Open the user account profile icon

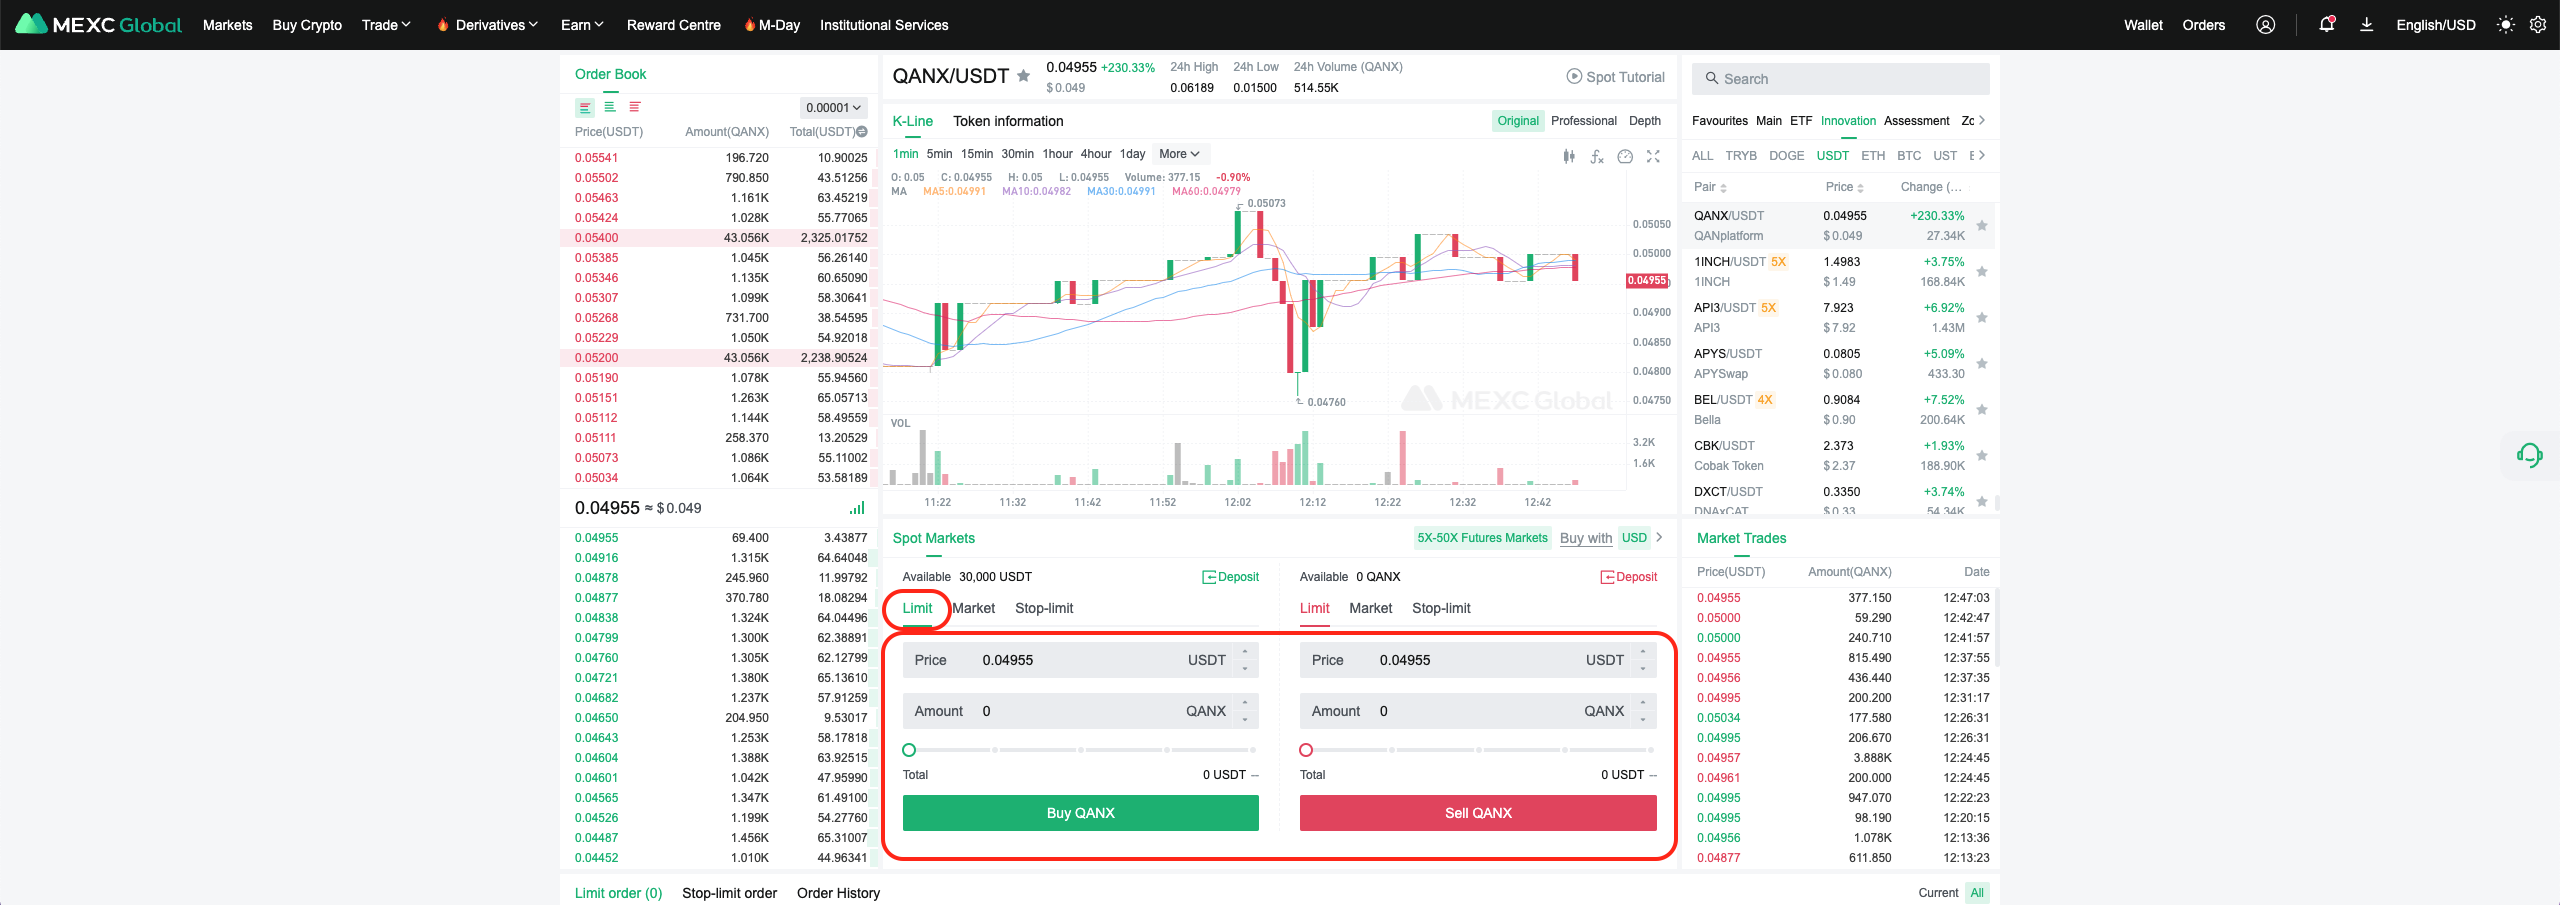[2265, 25]
